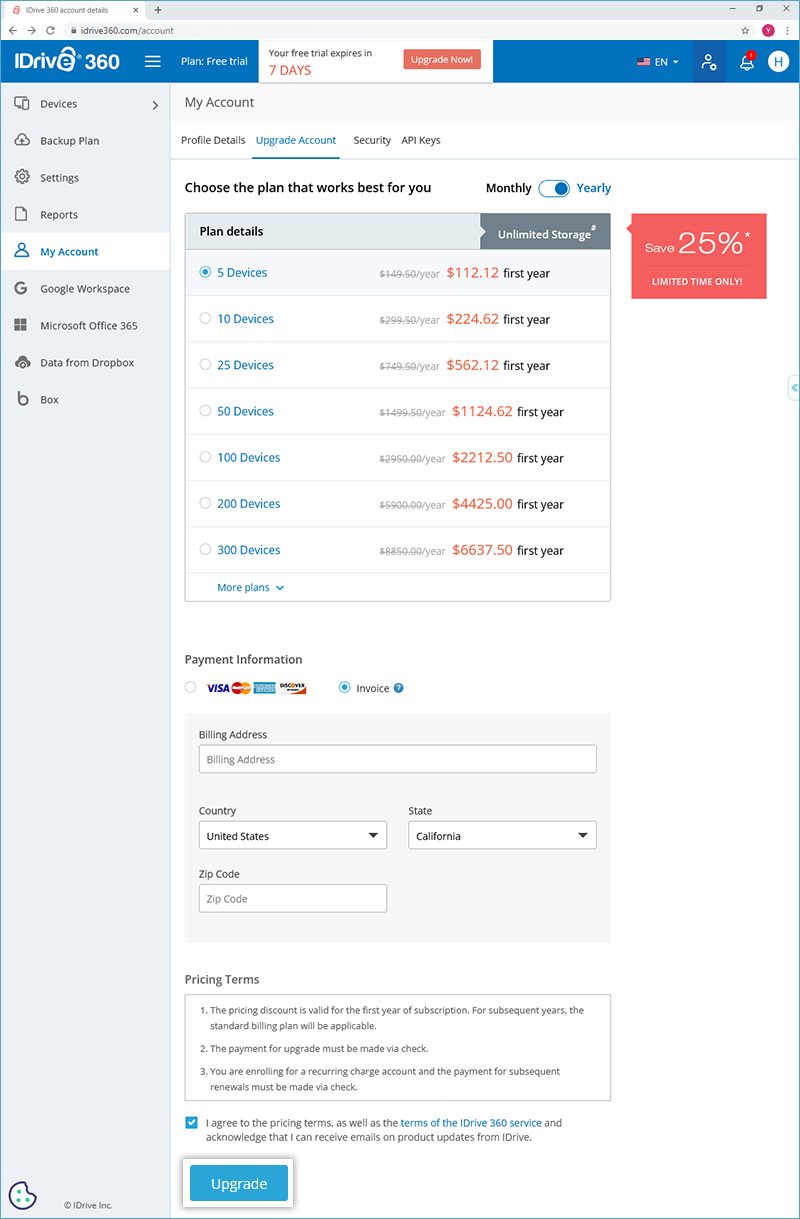The height and width of the screenshot is (1219, 800).
Task: Open the State dropdown
Action: point(502,836)
